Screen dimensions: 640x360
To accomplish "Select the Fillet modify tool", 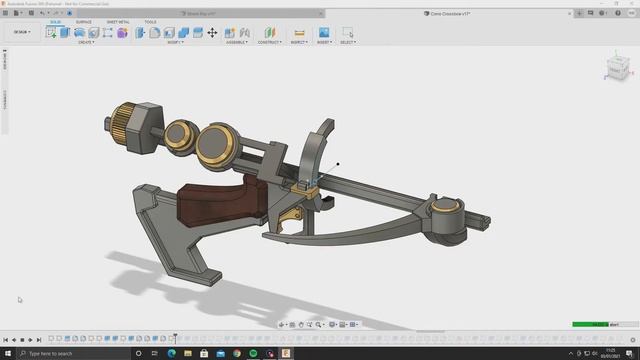I will (155, 33).
